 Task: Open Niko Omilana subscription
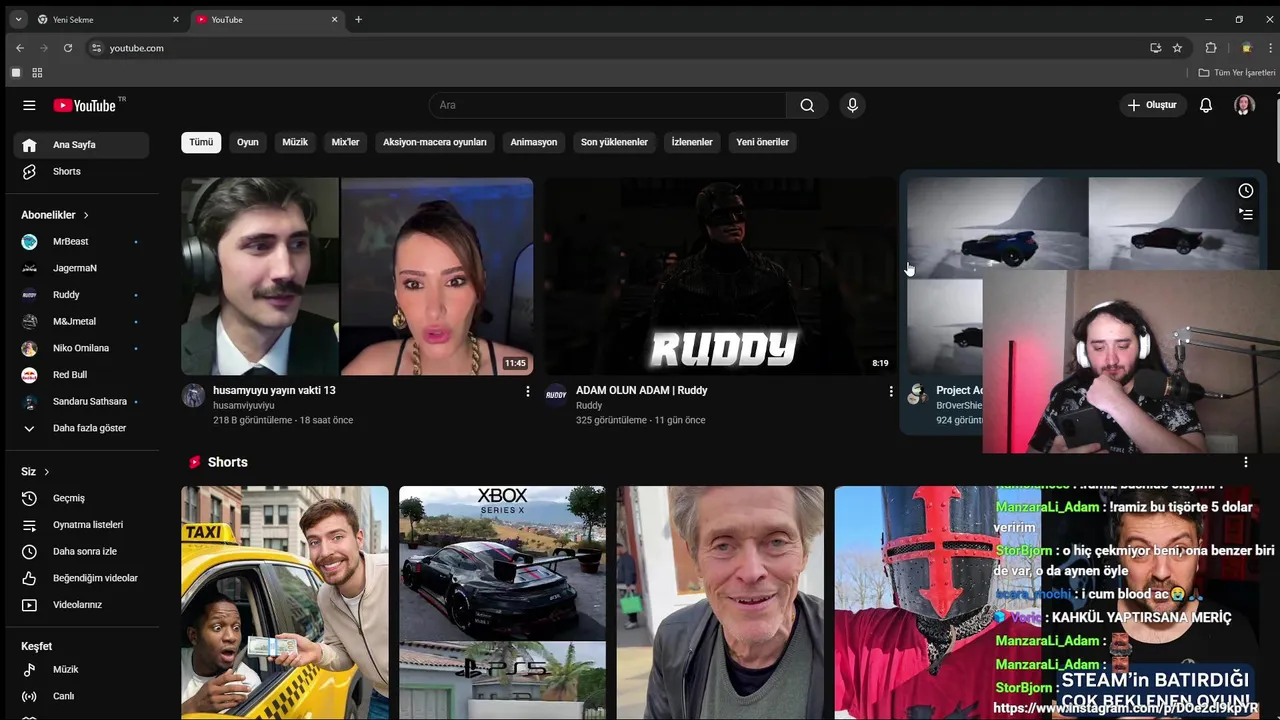click(82, 348)
